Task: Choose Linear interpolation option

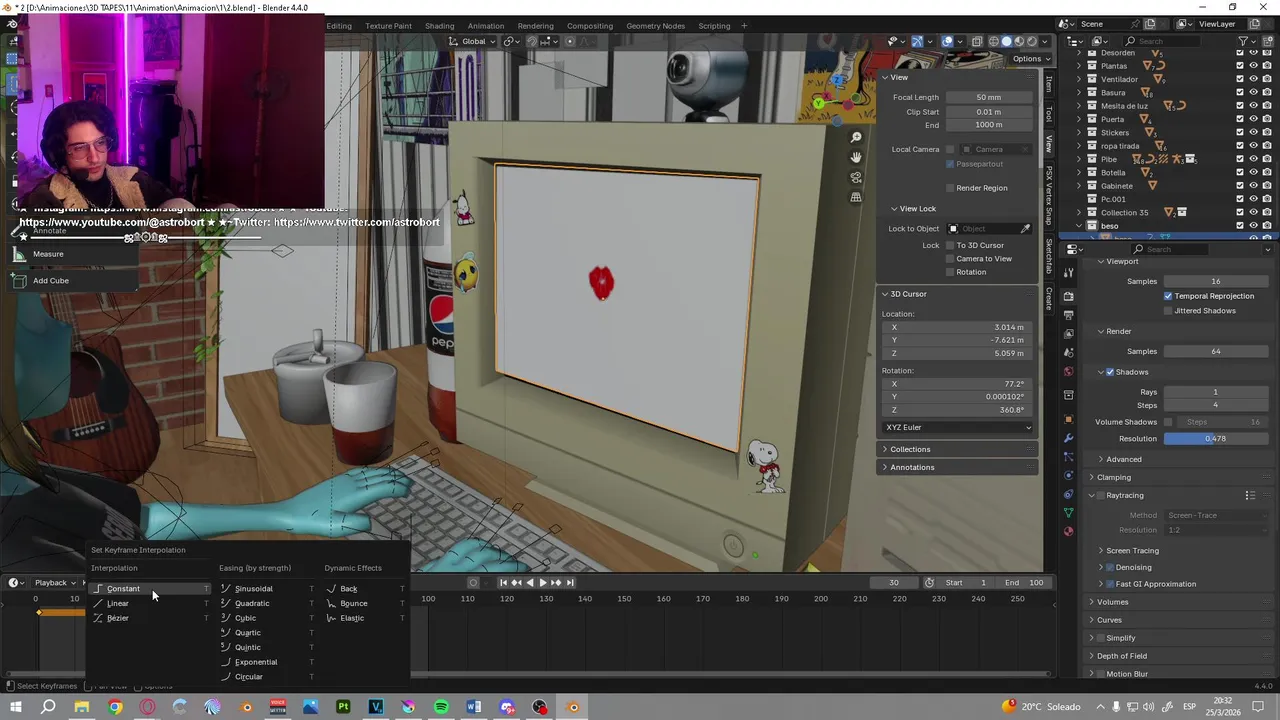Action: [150, 603]
